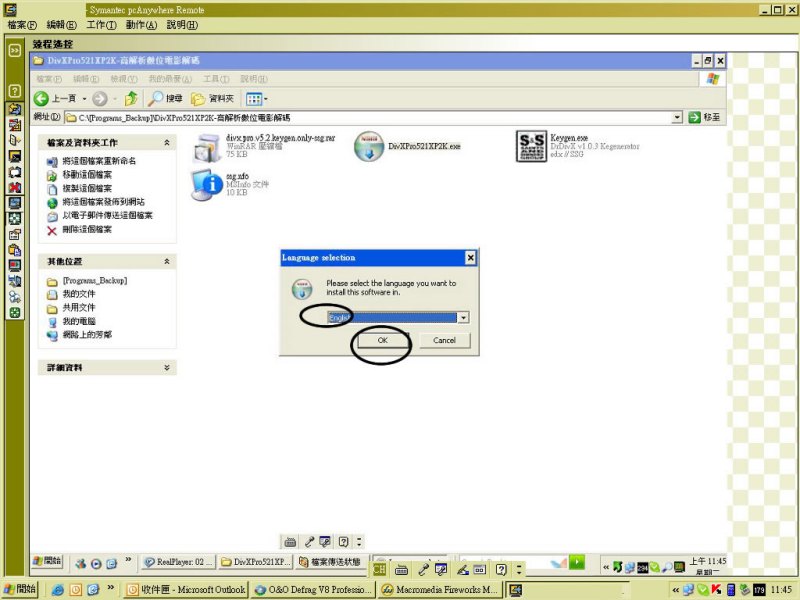This screenshot has height=600, width=800.
Task: Collapse the 檔案及資料夾工作 panel
Action: [x=167, y=143]
